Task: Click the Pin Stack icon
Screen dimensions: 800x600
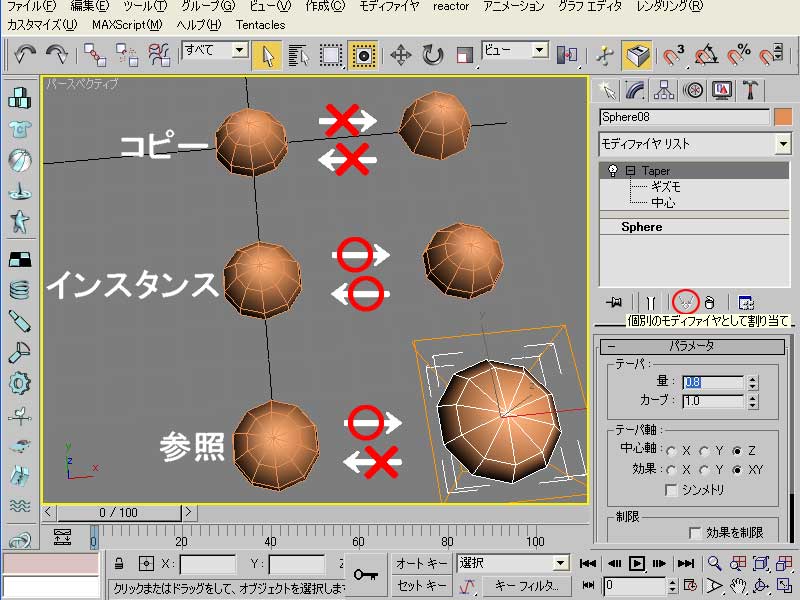Action: click(x=614, y=301)
